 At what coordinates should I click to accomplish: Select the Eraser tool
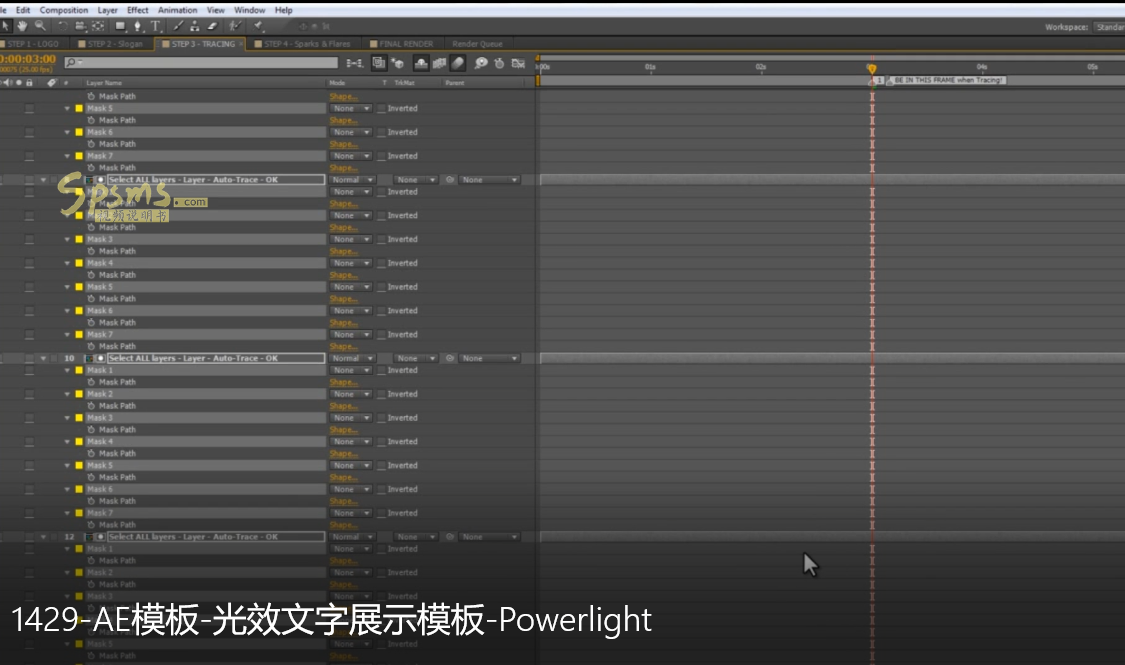(212, 26)
